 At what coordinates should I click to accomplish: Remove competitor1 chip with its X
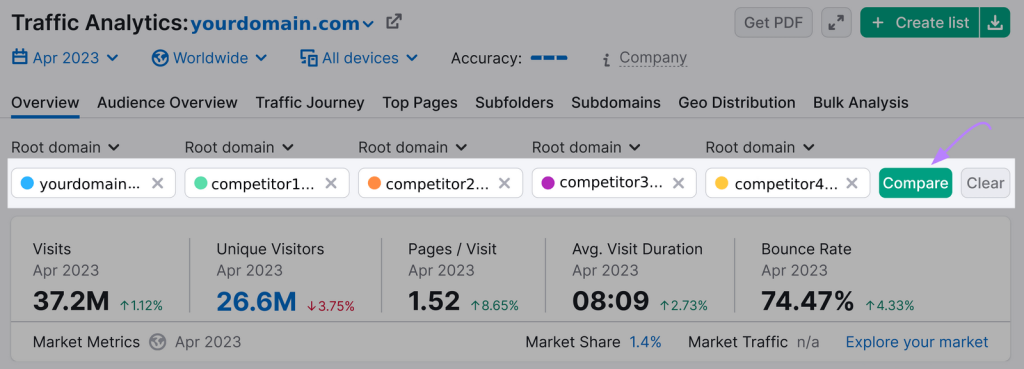point(331,184)
